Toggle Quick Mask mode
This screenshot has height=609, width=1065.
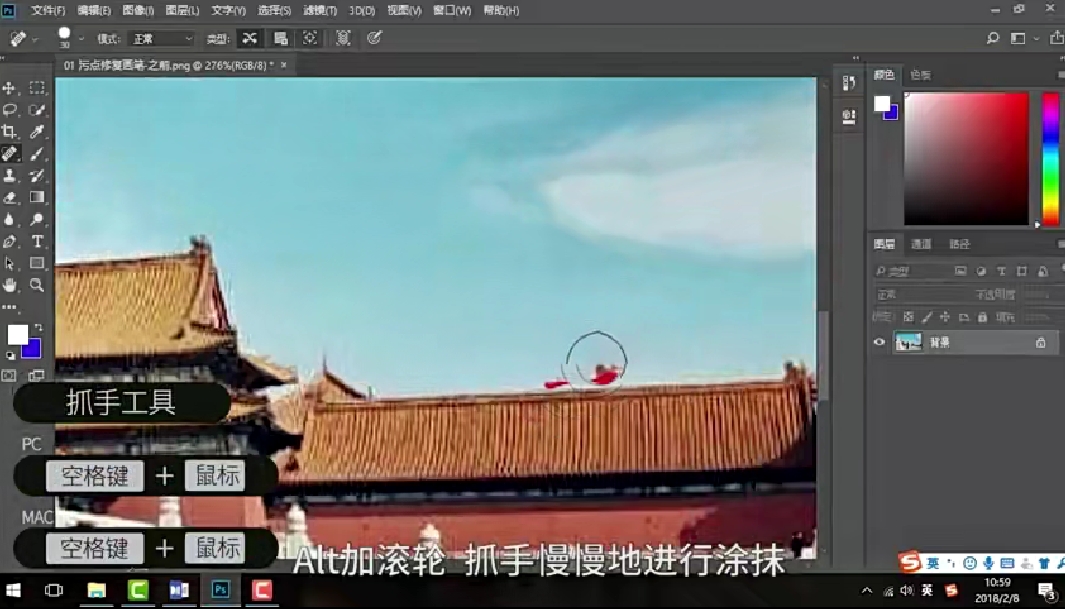(x=10, y=376)
